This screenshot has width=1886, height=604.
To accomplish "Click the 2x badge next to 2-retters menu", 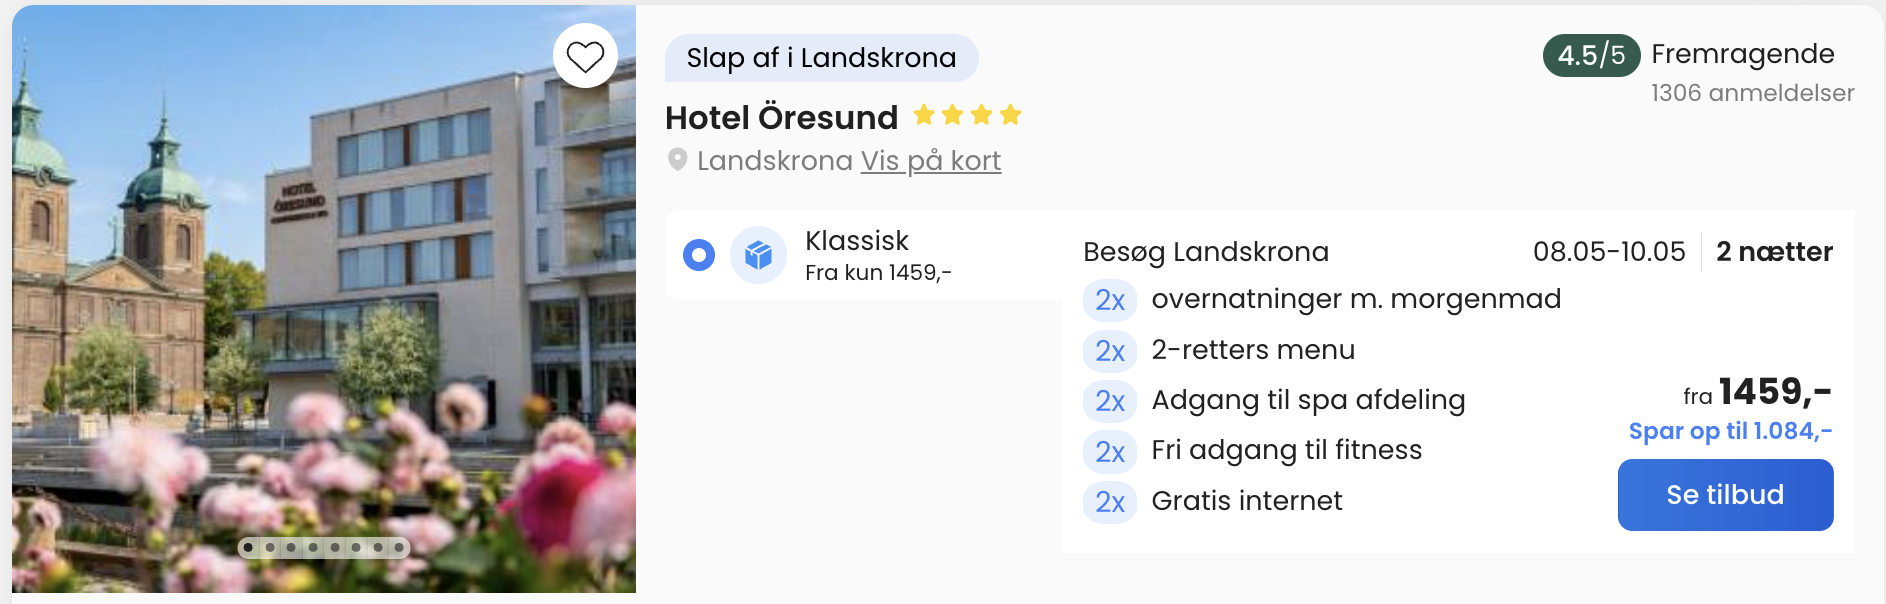I will coord(1109,351).
